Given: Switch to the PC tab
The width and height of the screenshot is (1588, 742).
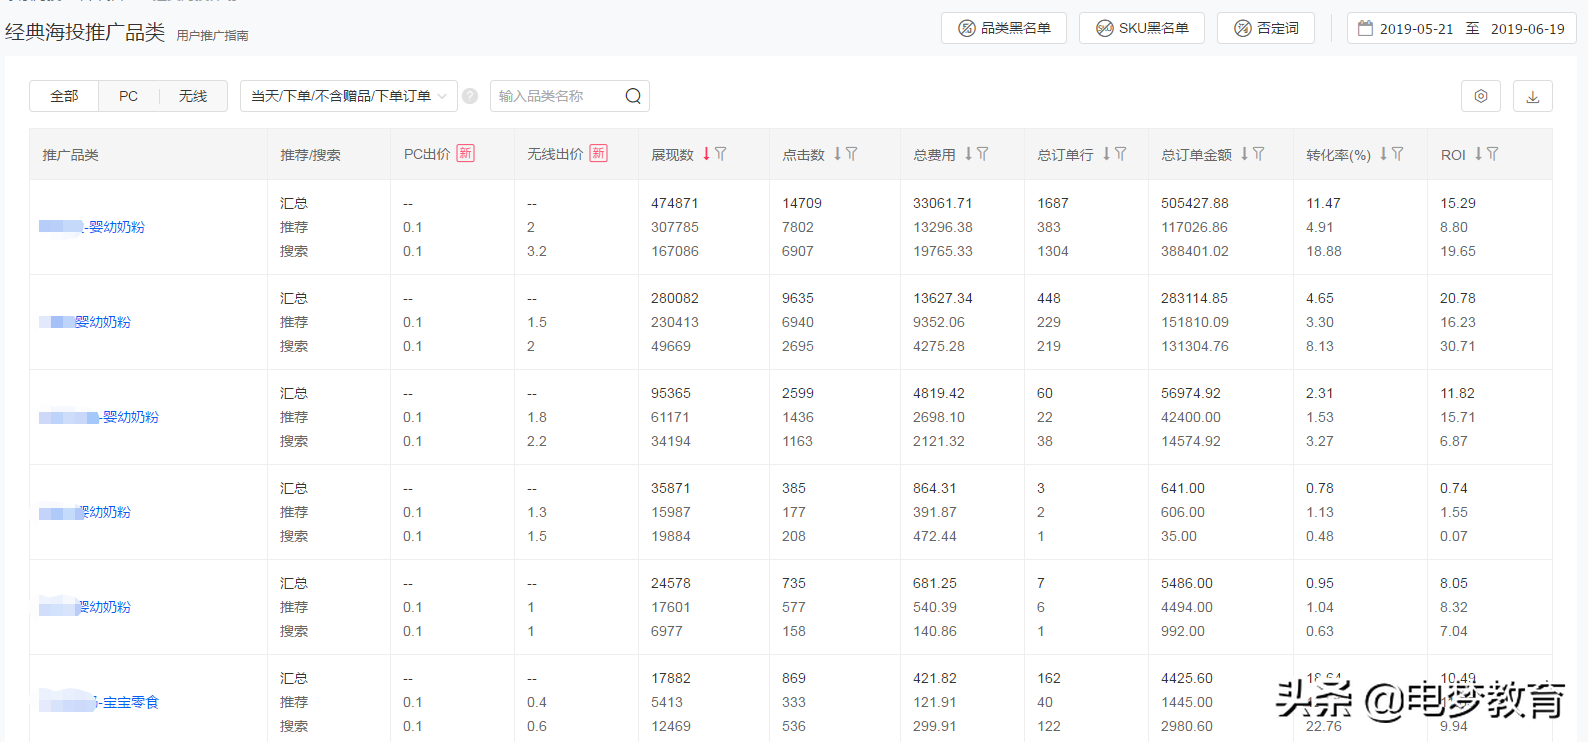Looking at the screenshot, I should (128, 96).
